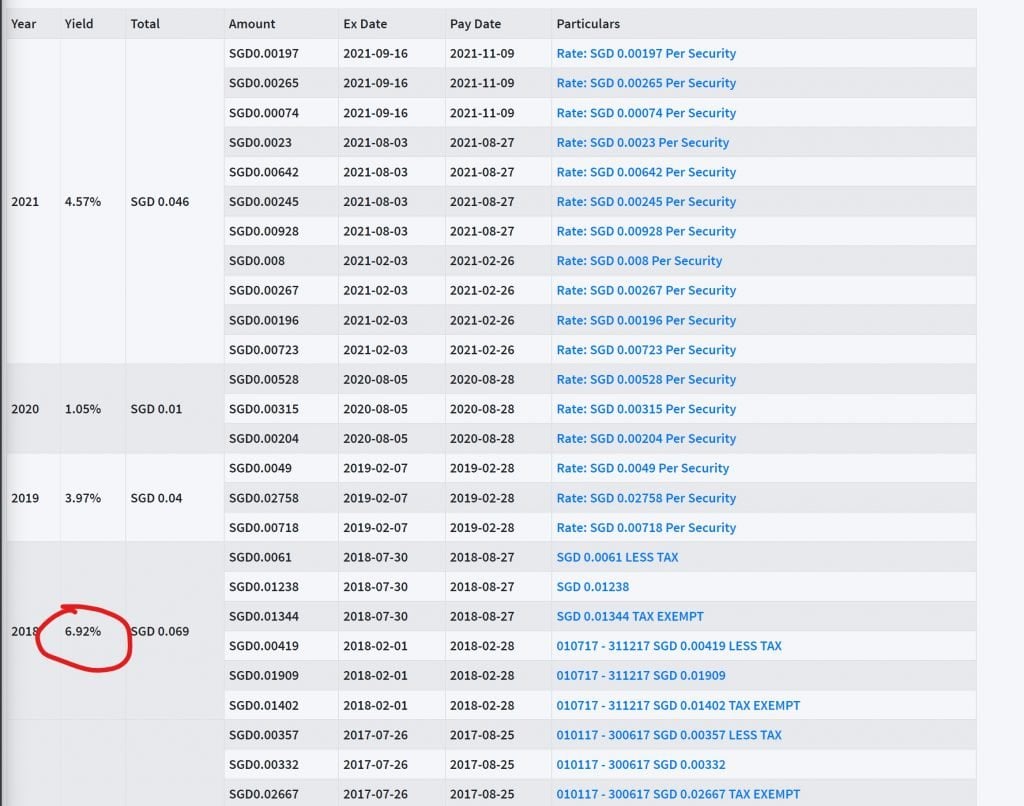
Task: Open the "Rate: SGD 0.00204 Per Security" link
Action: [646, 438]
